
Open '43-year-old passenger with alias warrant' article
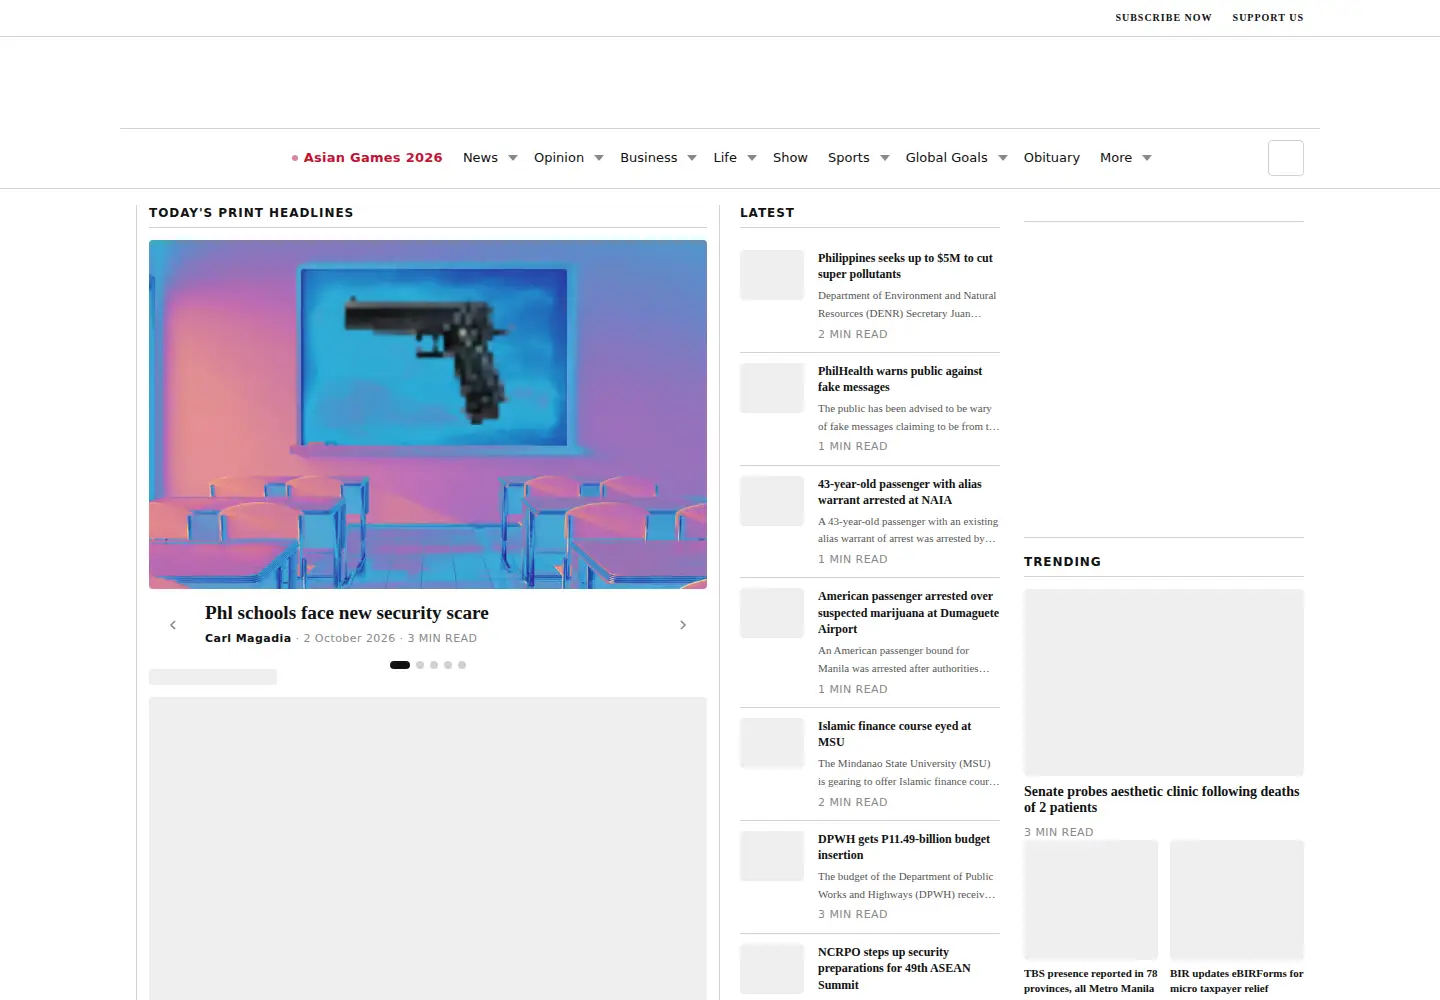click(899, 492)
